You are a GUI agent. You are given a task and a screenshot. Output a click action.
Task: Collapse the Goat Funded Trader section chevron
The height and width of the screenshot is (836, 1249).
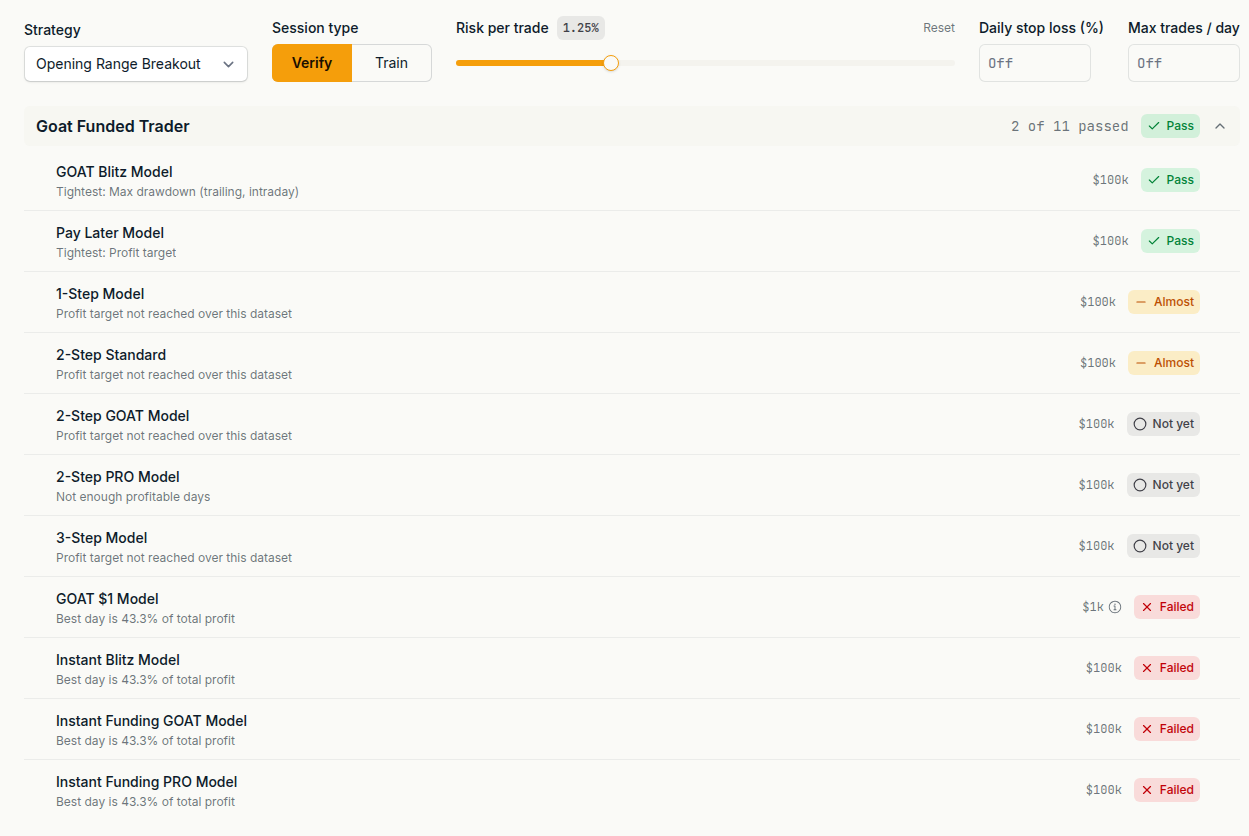coord(1220,126)
